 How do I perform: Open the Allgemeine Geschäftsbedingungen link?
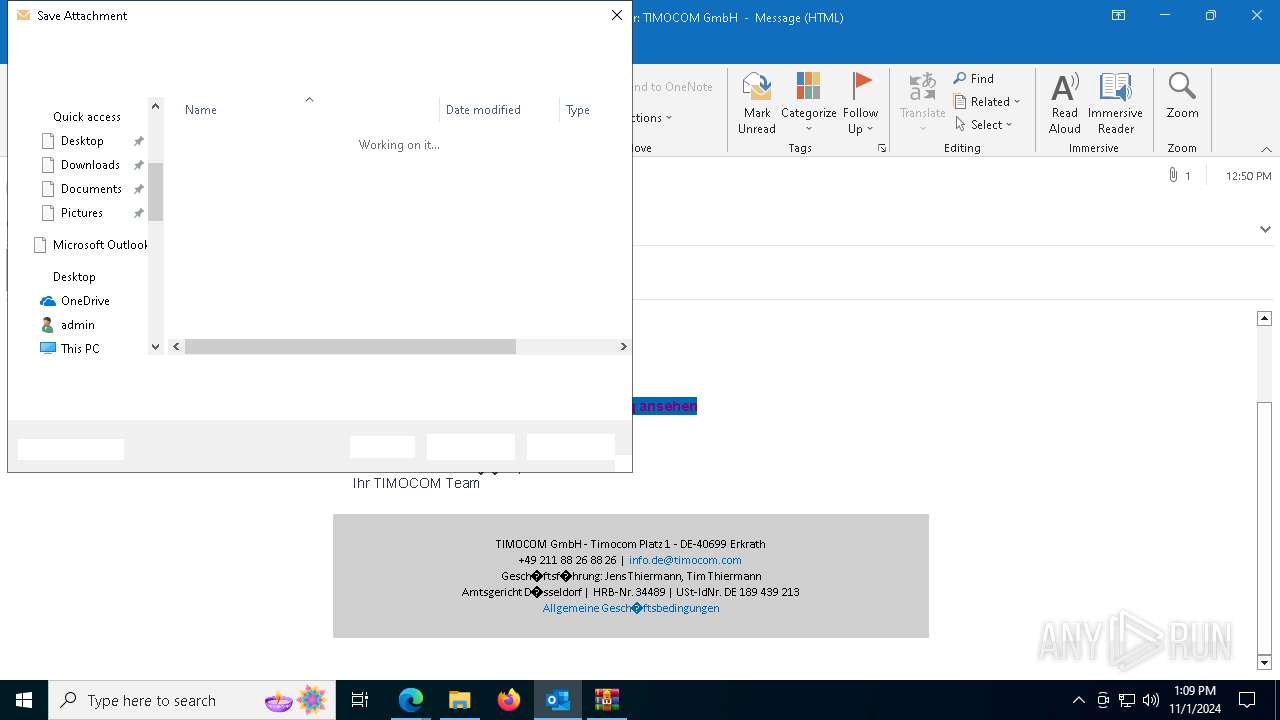(631, 608)
